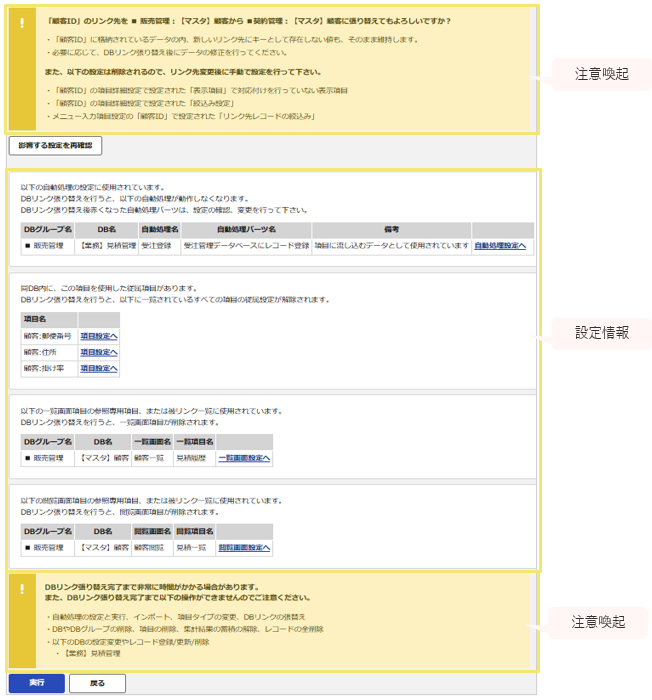Select the 【マスタ】顧客 cell in the 閲覧画面 table
Image resolution: width=652 pixels, height=700 pixels.
103,548
